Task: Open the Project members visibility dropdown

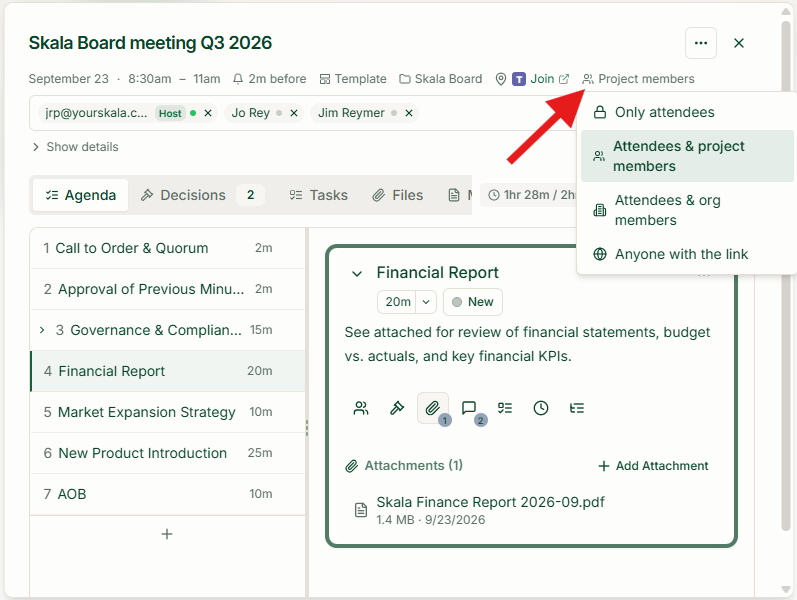Action: [638, 79]
